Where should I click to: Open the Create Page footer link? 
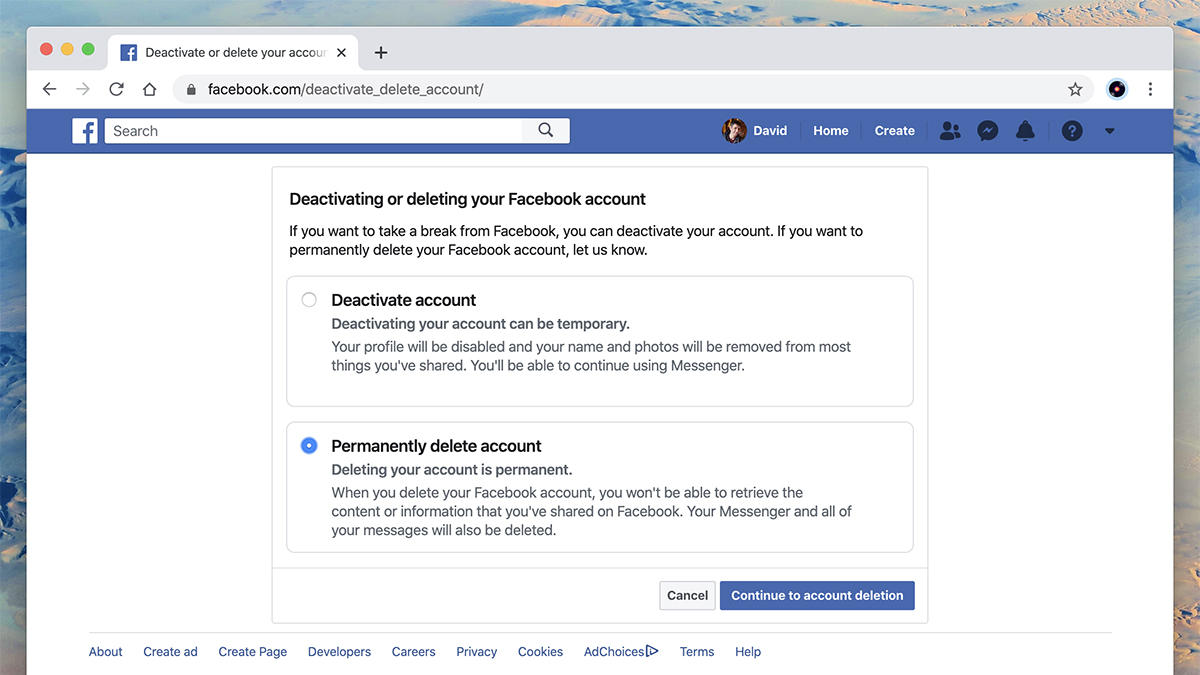253,652
